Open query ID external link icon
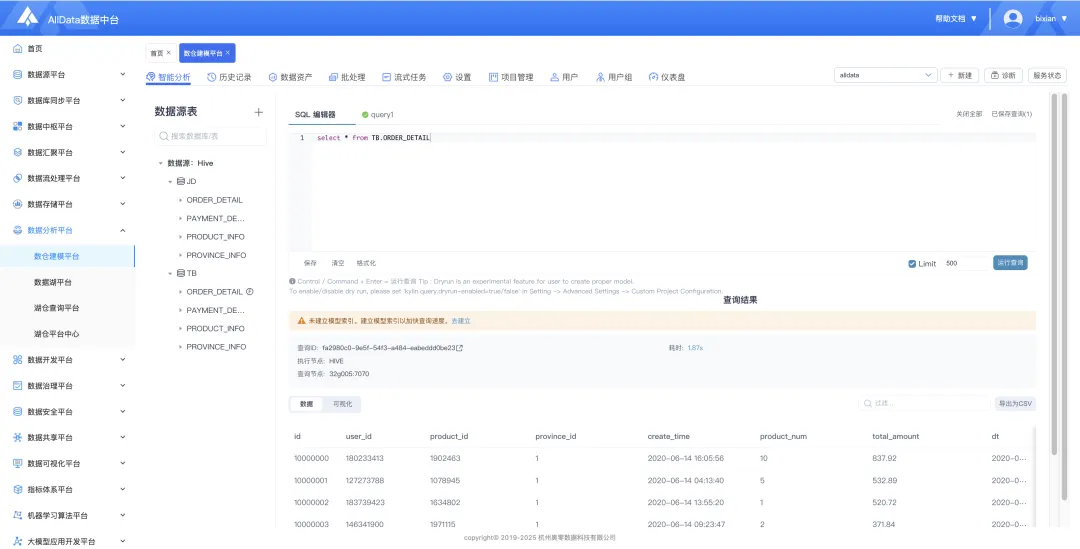Screen dimensions: 1080x549 tap(460, 348)
